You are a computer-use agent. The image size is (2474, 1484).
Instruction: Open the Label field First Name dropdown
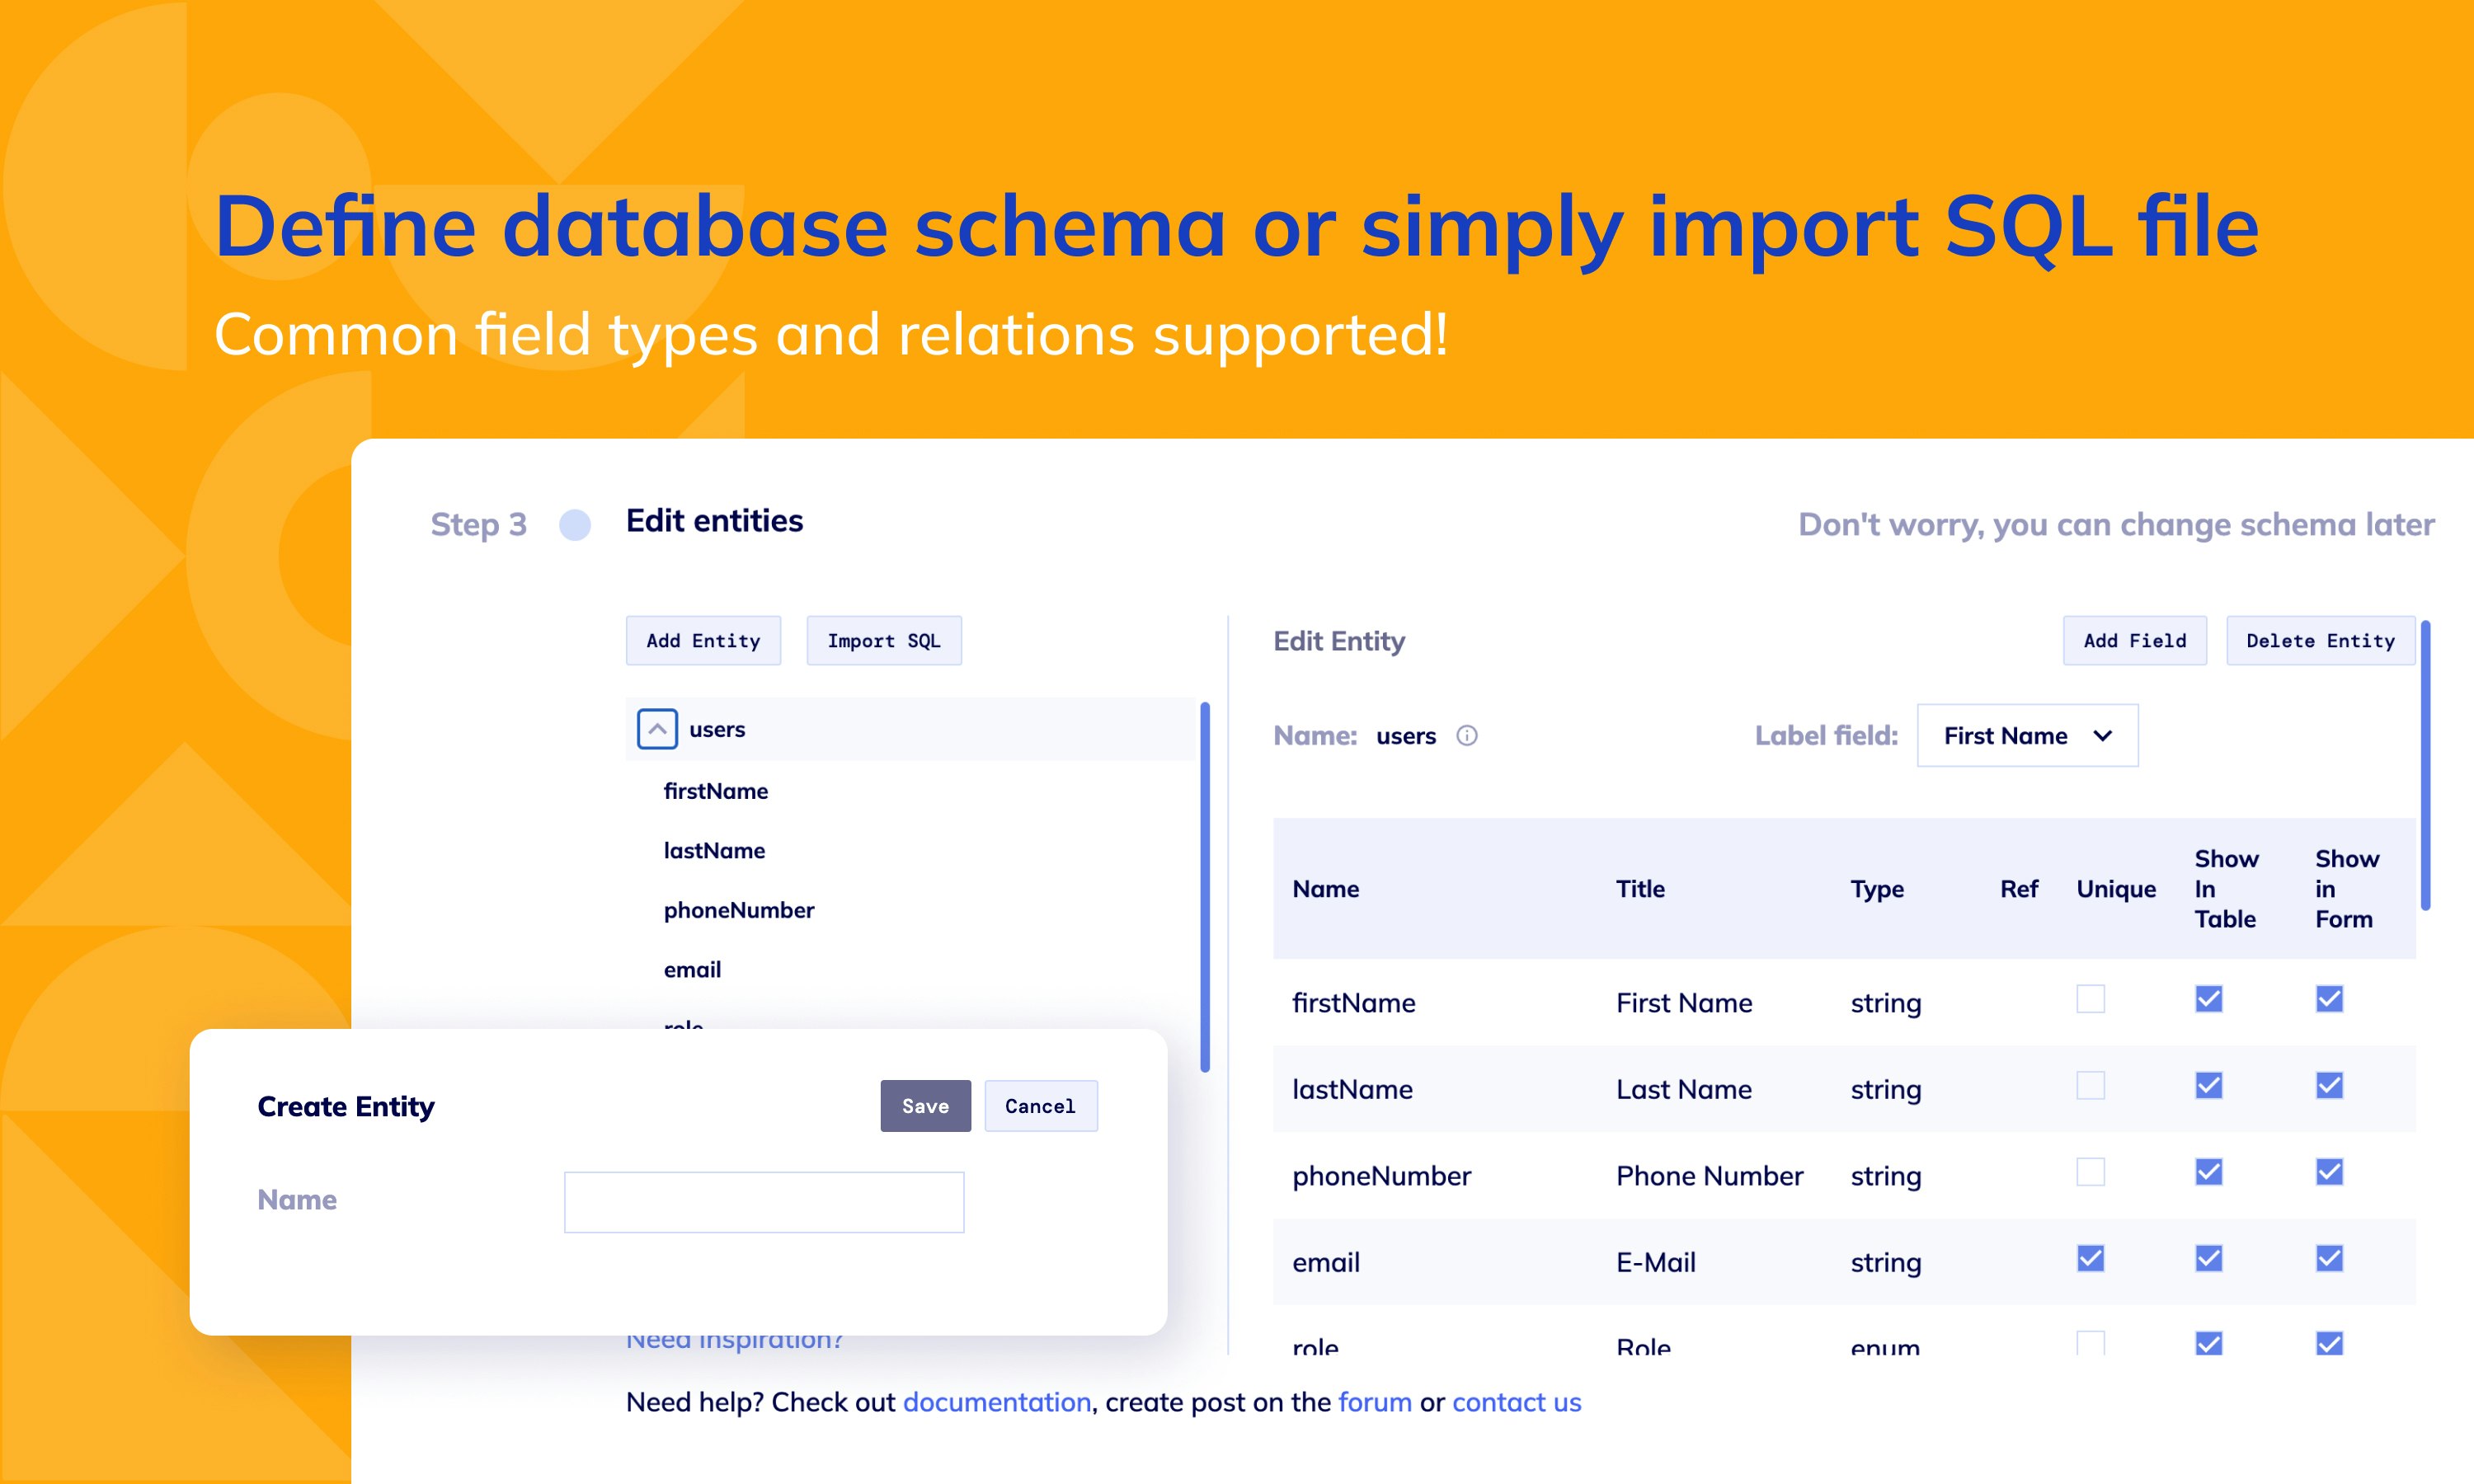[2027, 736]
